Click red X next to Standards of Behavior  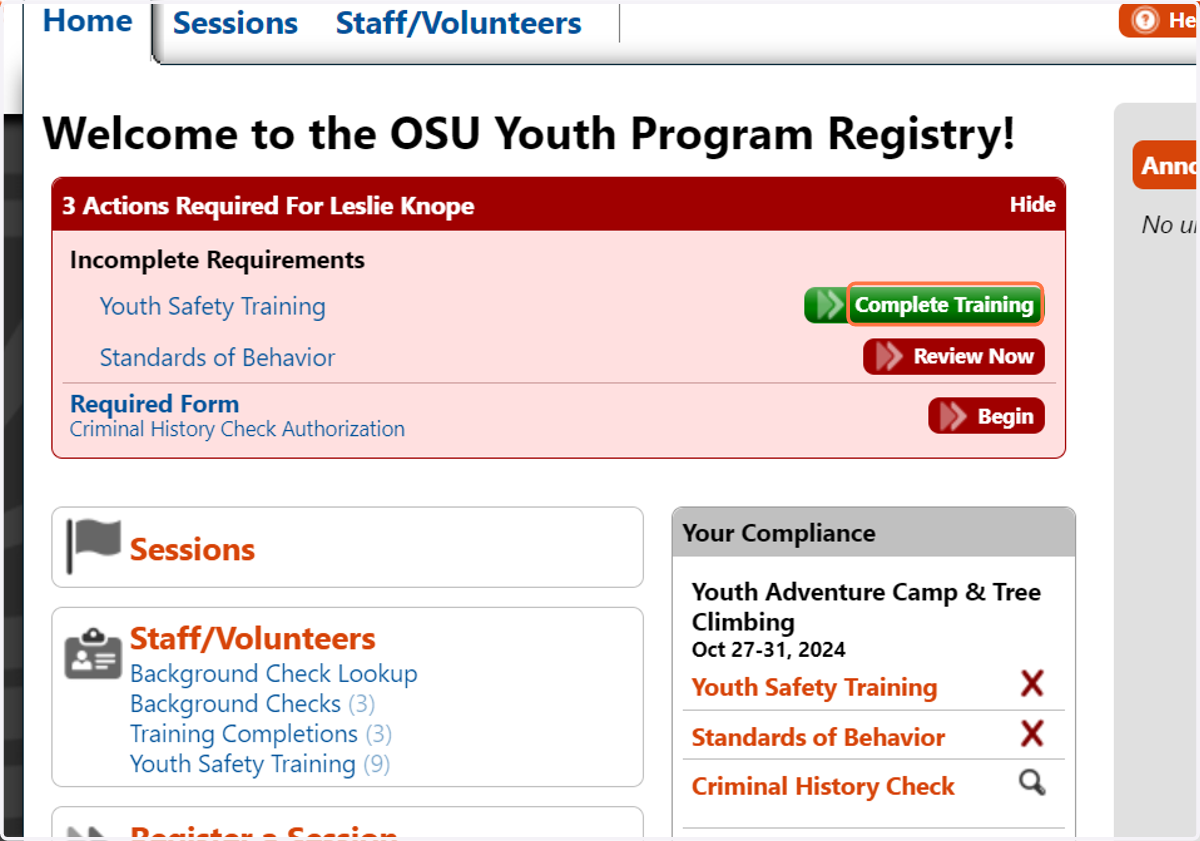(x=1032, y=734)
